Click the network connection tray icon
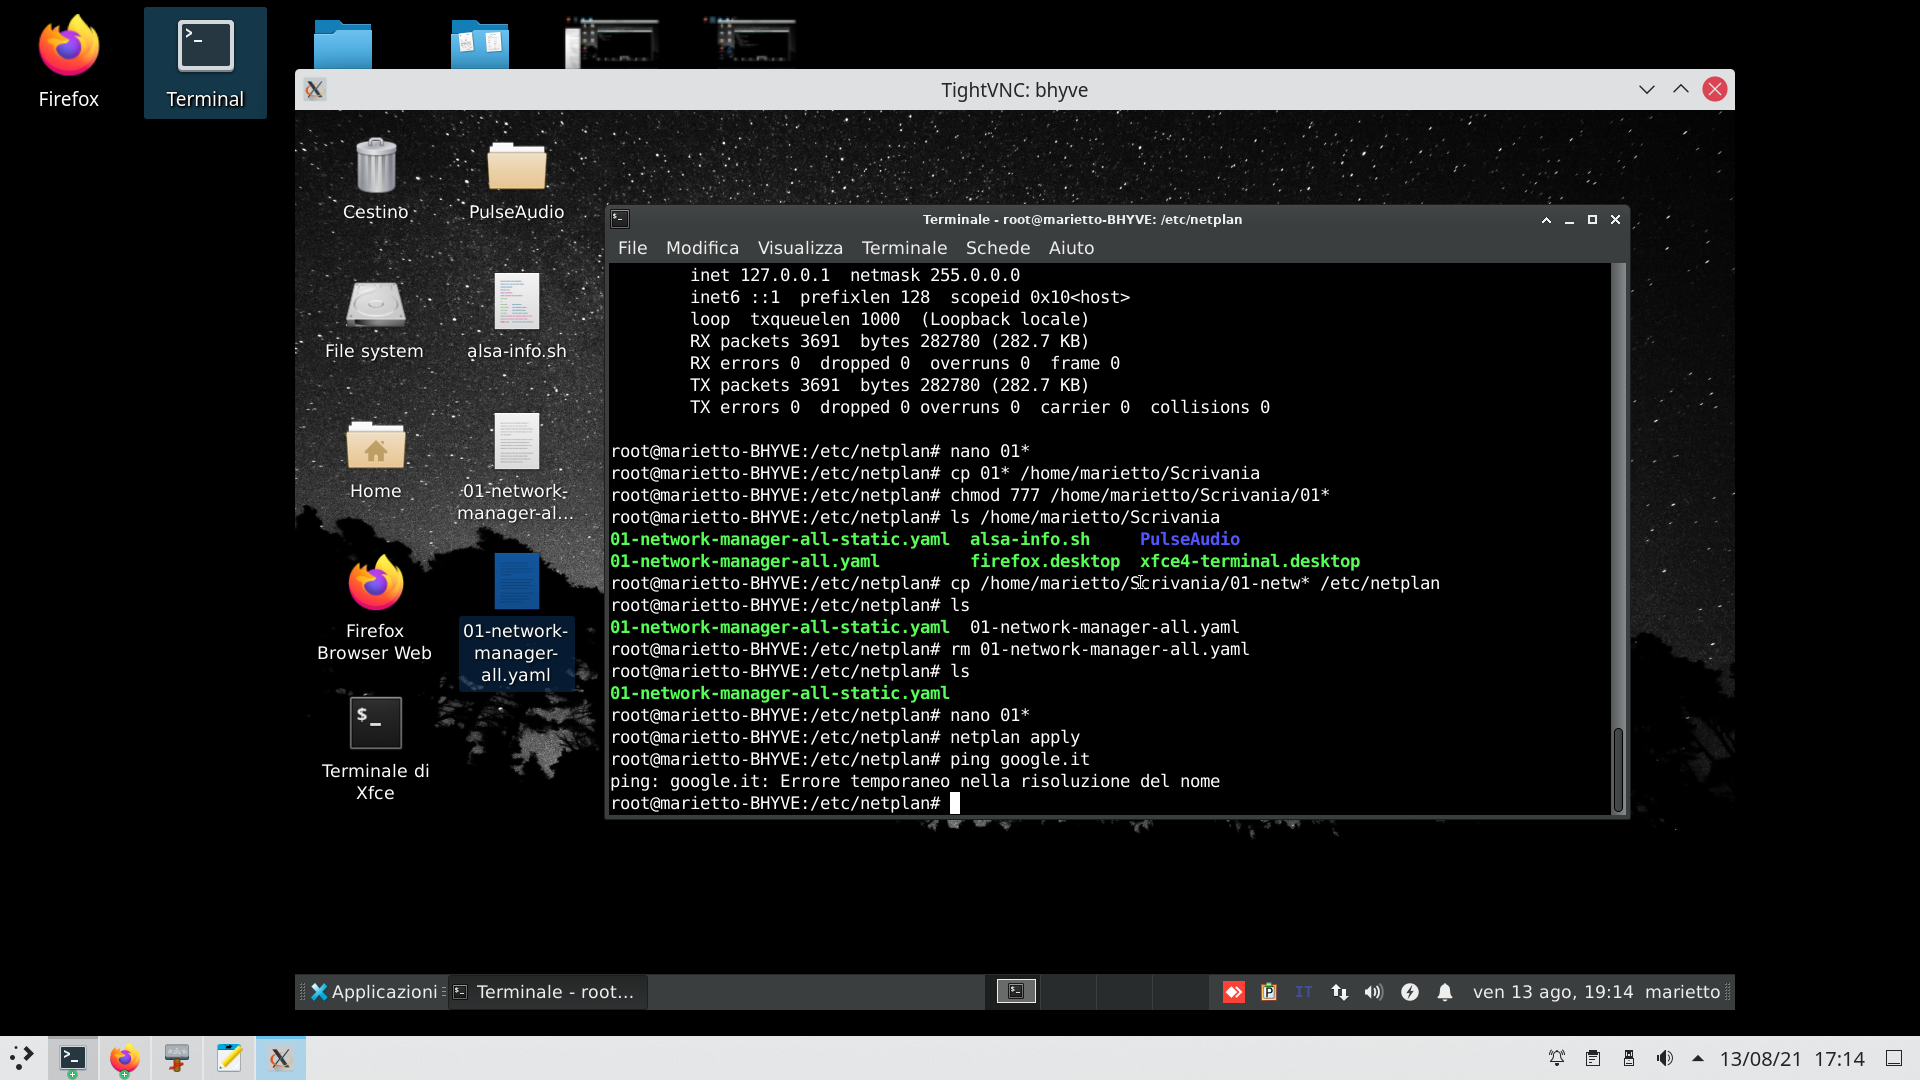The image size is (1920, 1080). (1339, 992)
